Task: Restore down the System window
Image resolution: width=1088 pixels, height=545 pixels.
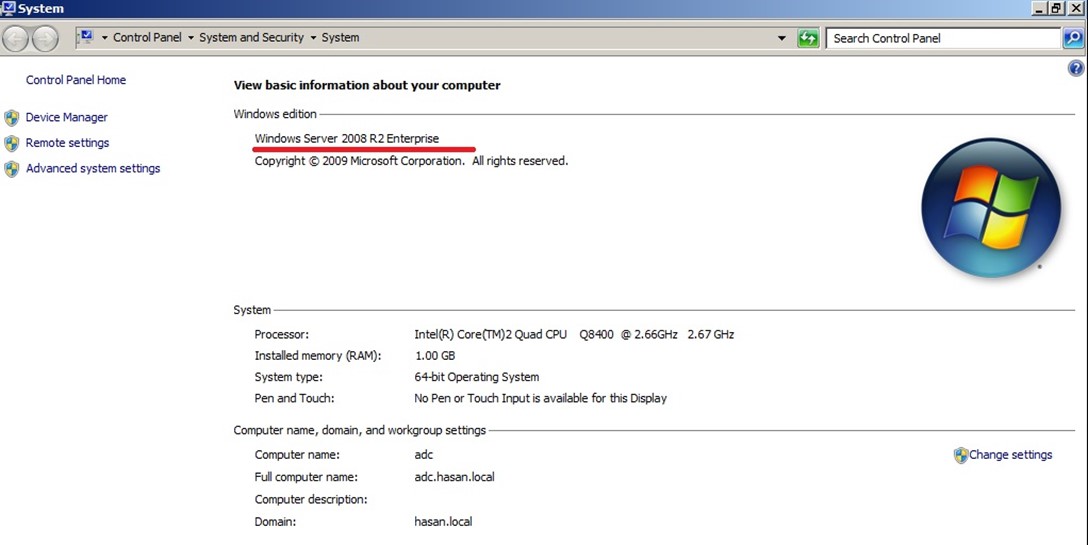Action: pos(1057,8)
